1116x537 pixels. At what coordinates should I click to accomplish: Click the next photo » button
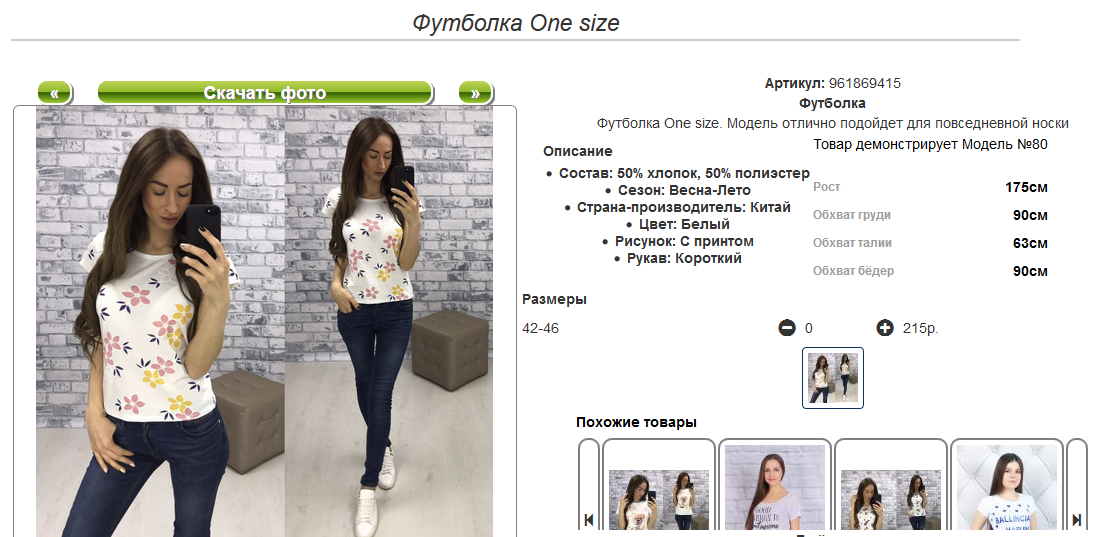pyautogui.click(x=475, y=93)
